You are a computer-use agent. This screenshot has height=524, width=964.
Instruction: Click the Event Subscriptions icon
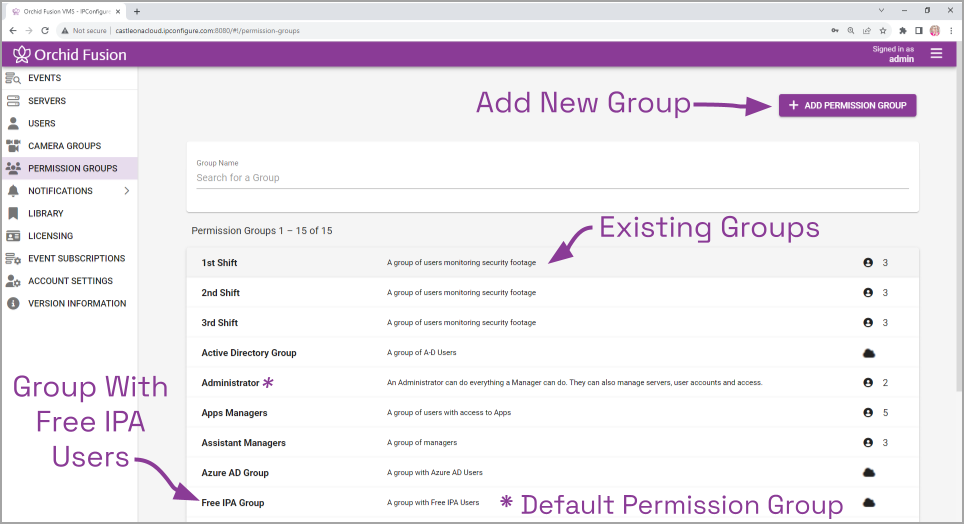click(x=13, y=259)
